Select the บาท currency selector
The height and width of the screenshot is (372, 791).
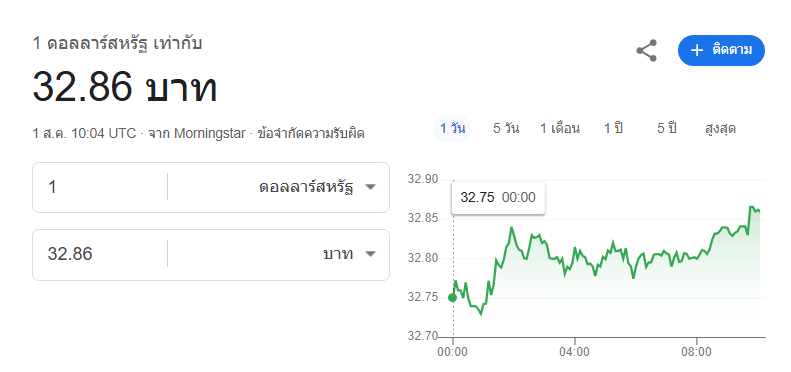point(349,254)
